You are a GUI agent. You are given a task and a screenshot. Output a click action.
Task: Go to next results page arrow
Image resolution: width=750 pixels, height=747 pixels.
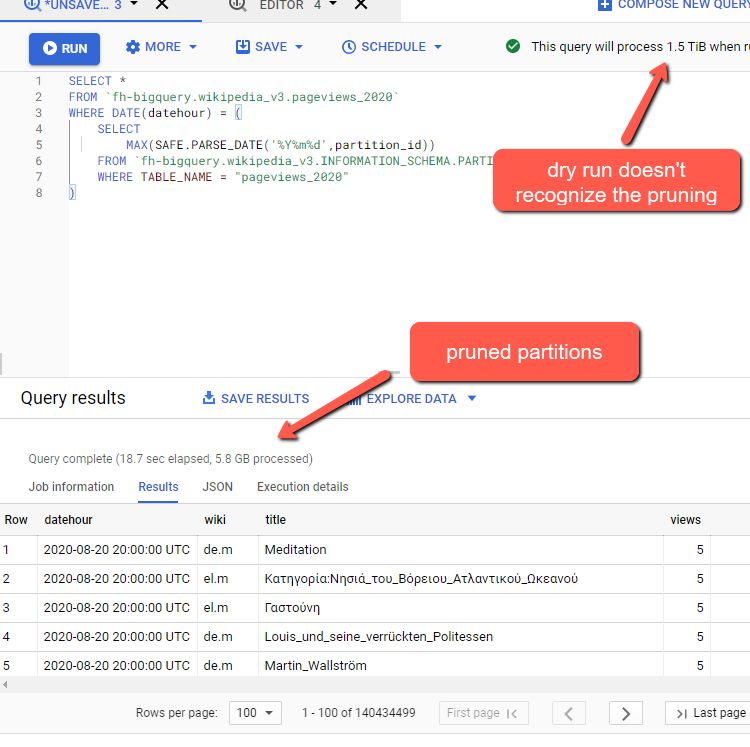[626, 713]
